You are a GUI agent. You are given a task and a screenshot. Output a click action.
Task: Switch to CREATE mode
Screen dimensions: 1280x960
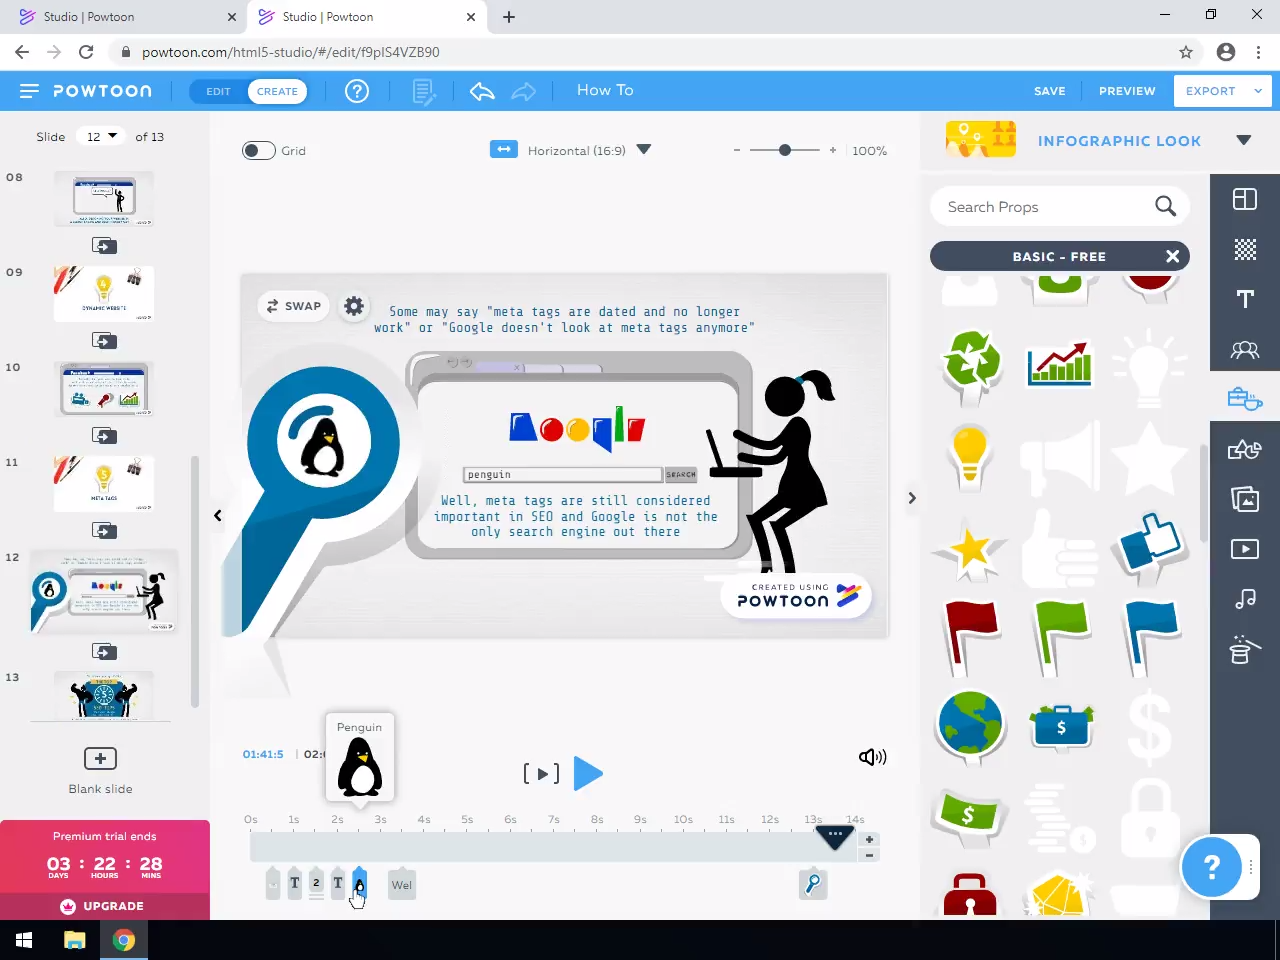click(x=277, y=91)
